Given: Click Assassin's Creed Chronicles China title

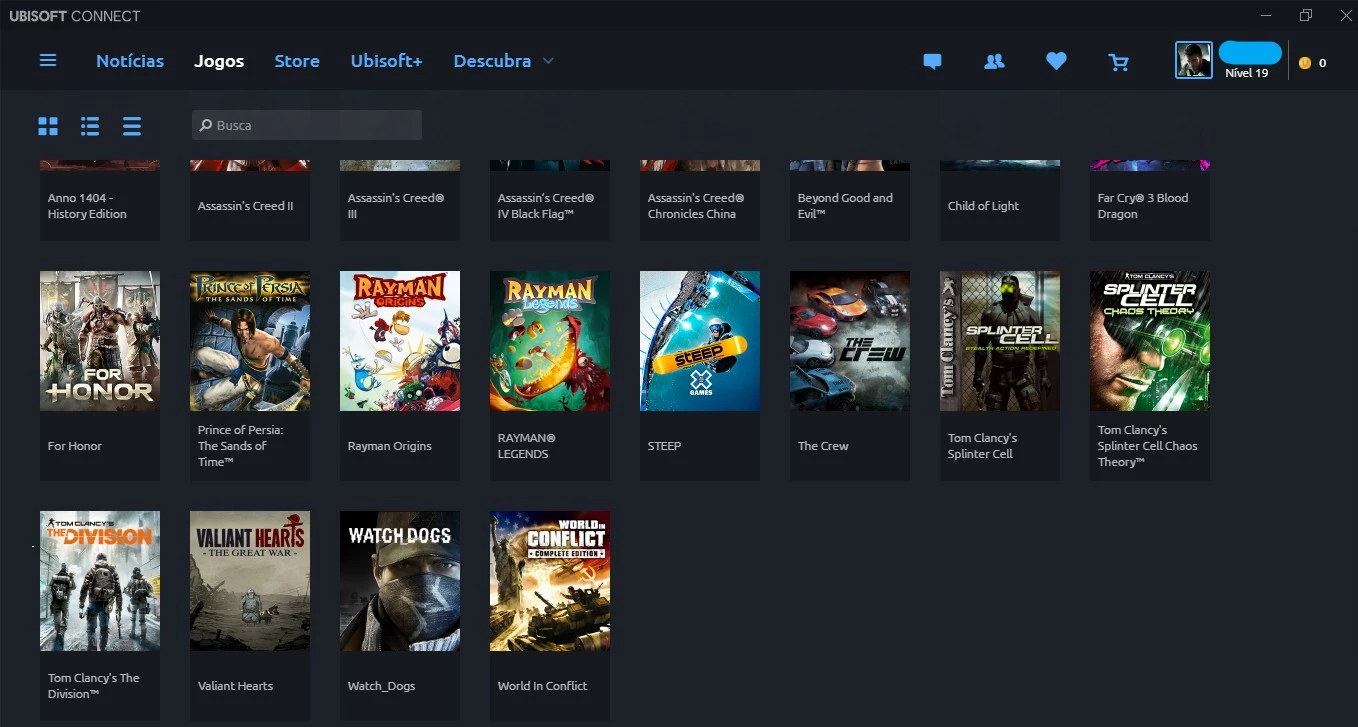Looking at the screenshot, I should click(x=696, y=206).
